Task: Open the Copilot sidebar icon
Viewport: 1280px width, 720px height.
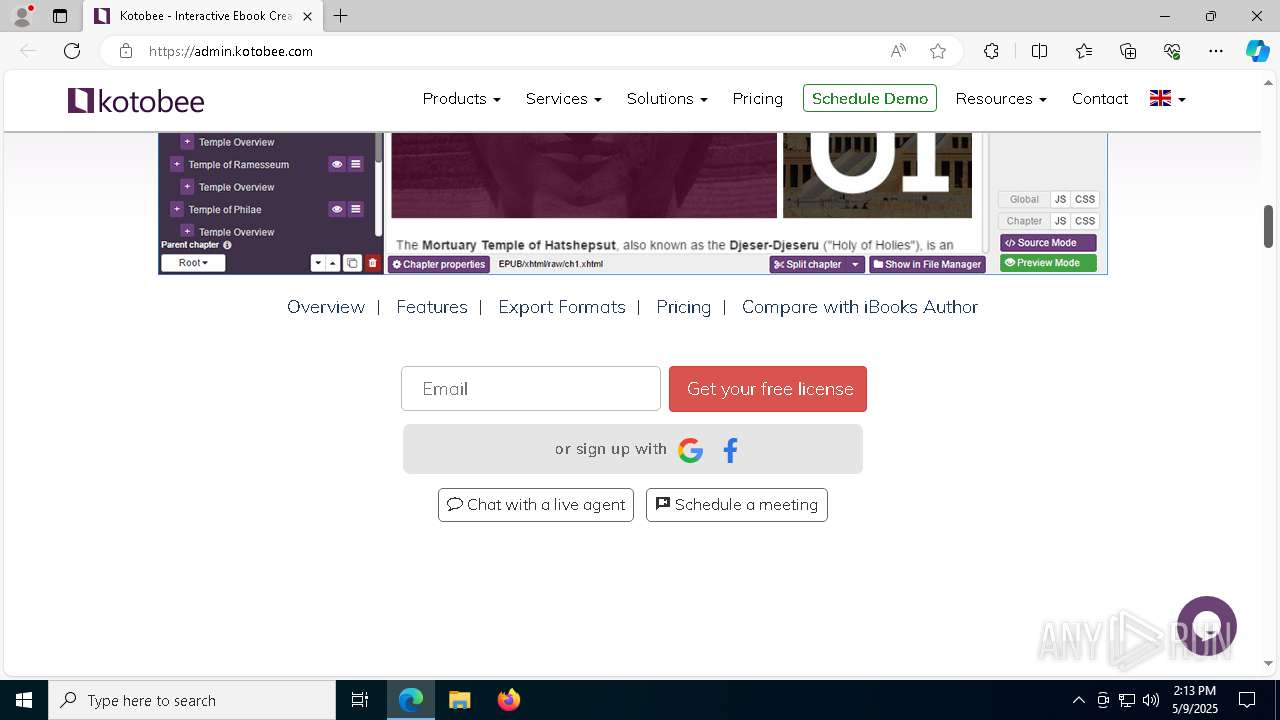Action: [x=1257, y=51]
